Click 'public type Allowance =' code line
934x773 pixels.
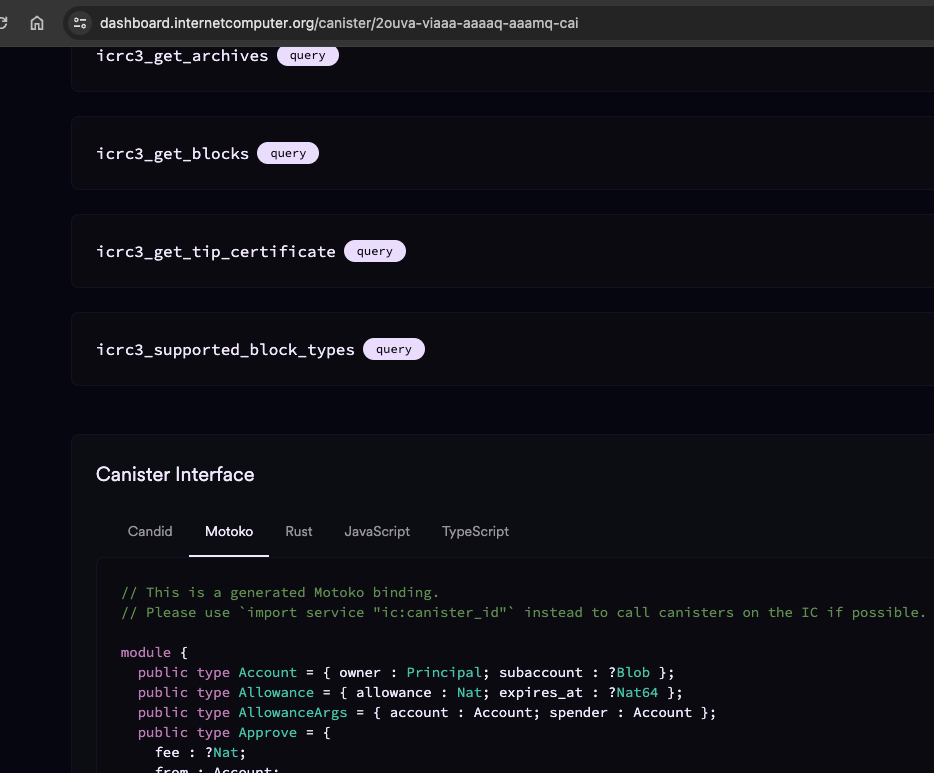tap(410, 693)
